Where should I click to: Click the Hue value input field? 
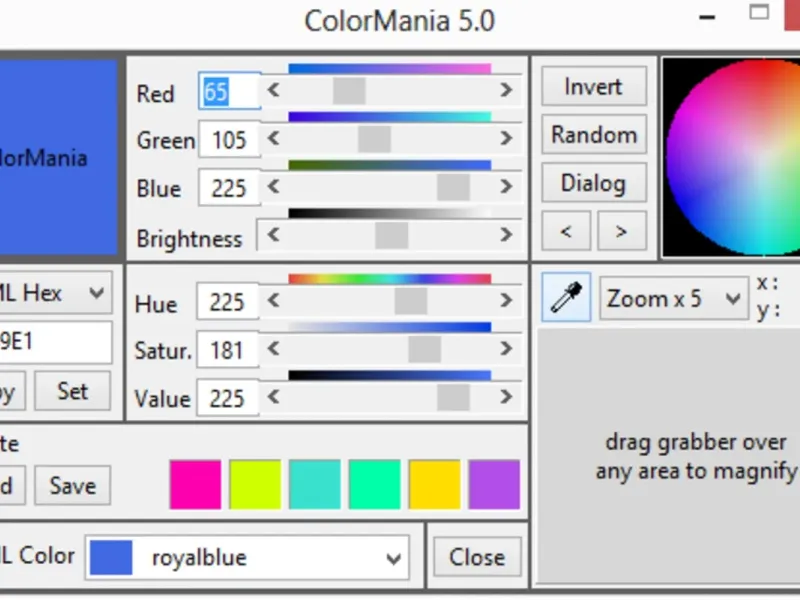click(x=228, y=302)
